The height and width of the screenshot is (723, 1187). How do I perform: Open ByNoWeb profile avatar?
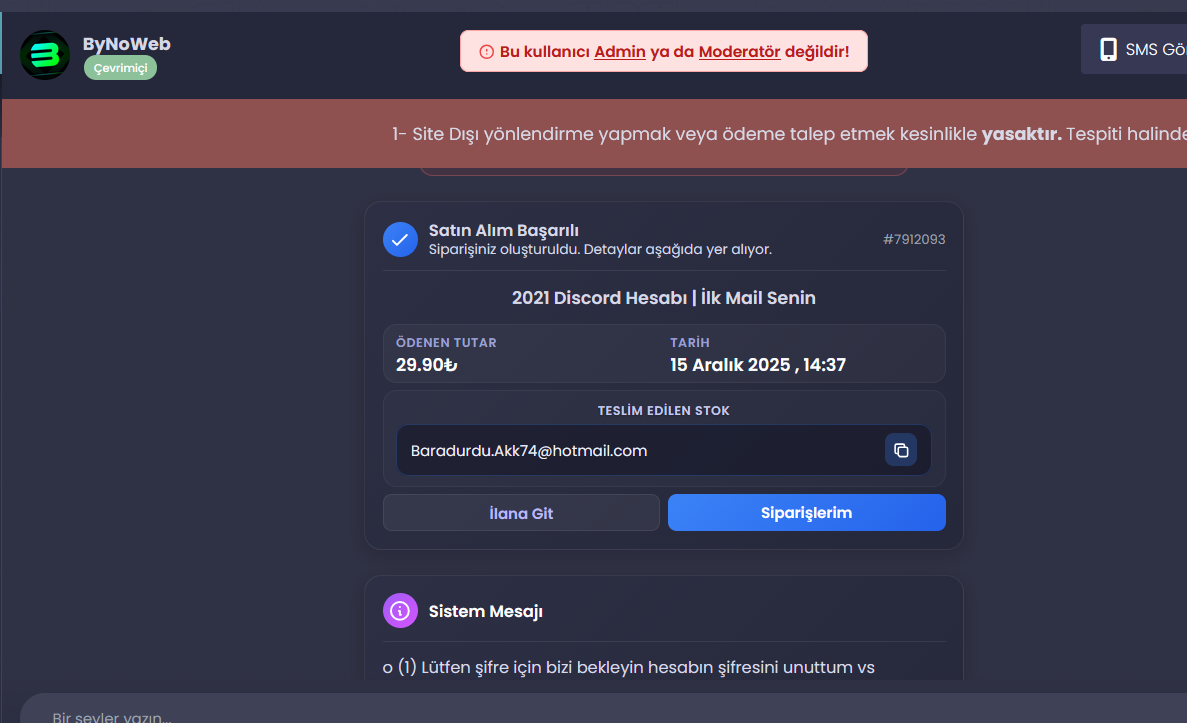[x=45, y=55]
